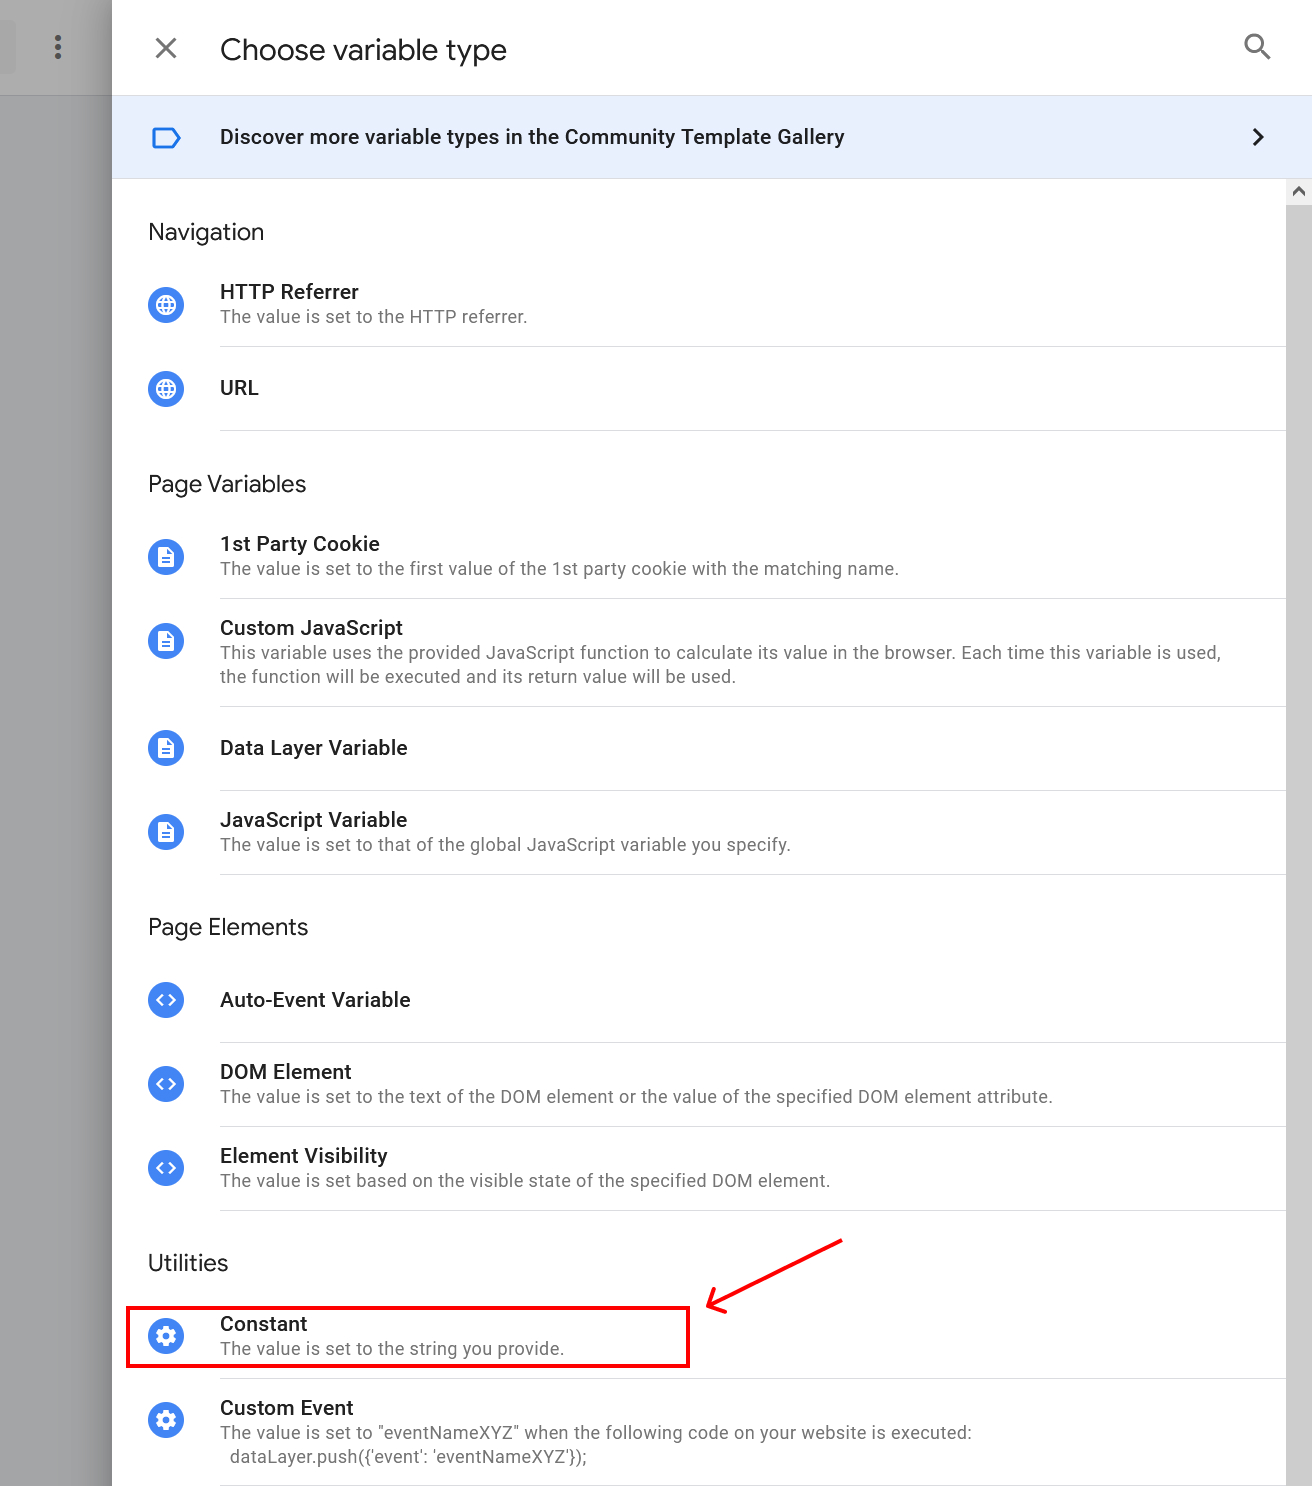Viewport: 1312px width, 1486px height.
Task: Click the Custom Event gear icon
Action: 166,1420
